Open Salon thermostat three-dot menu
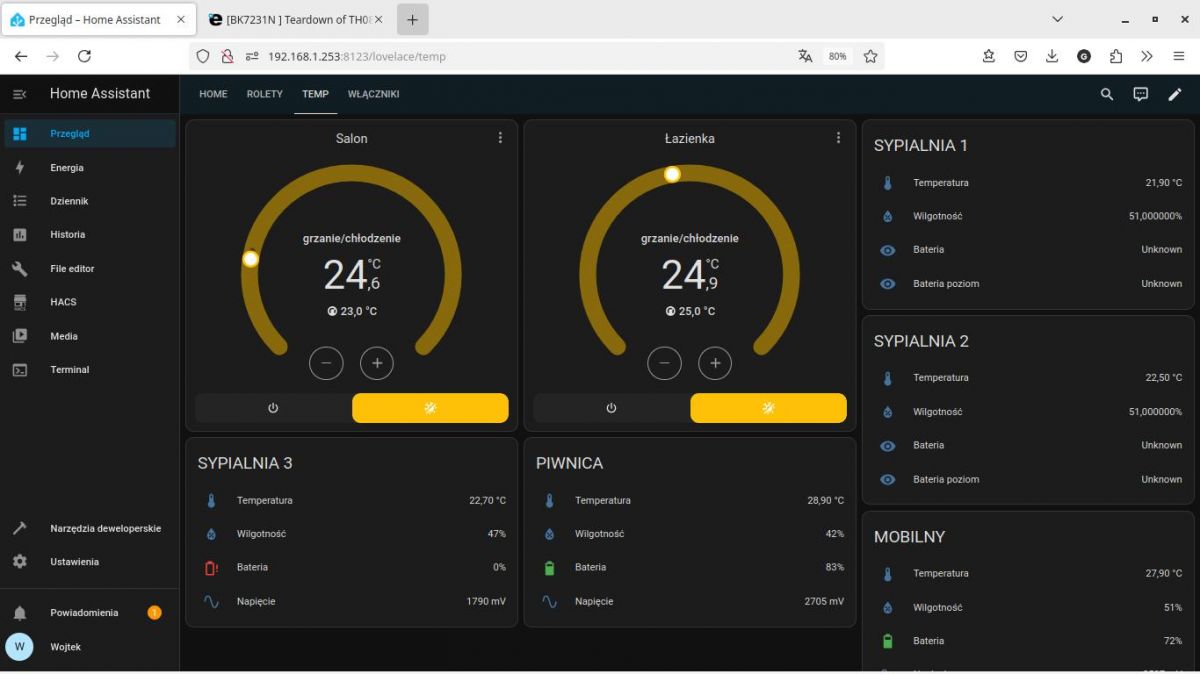The image size is (1200, 674). tap(500, 138)
